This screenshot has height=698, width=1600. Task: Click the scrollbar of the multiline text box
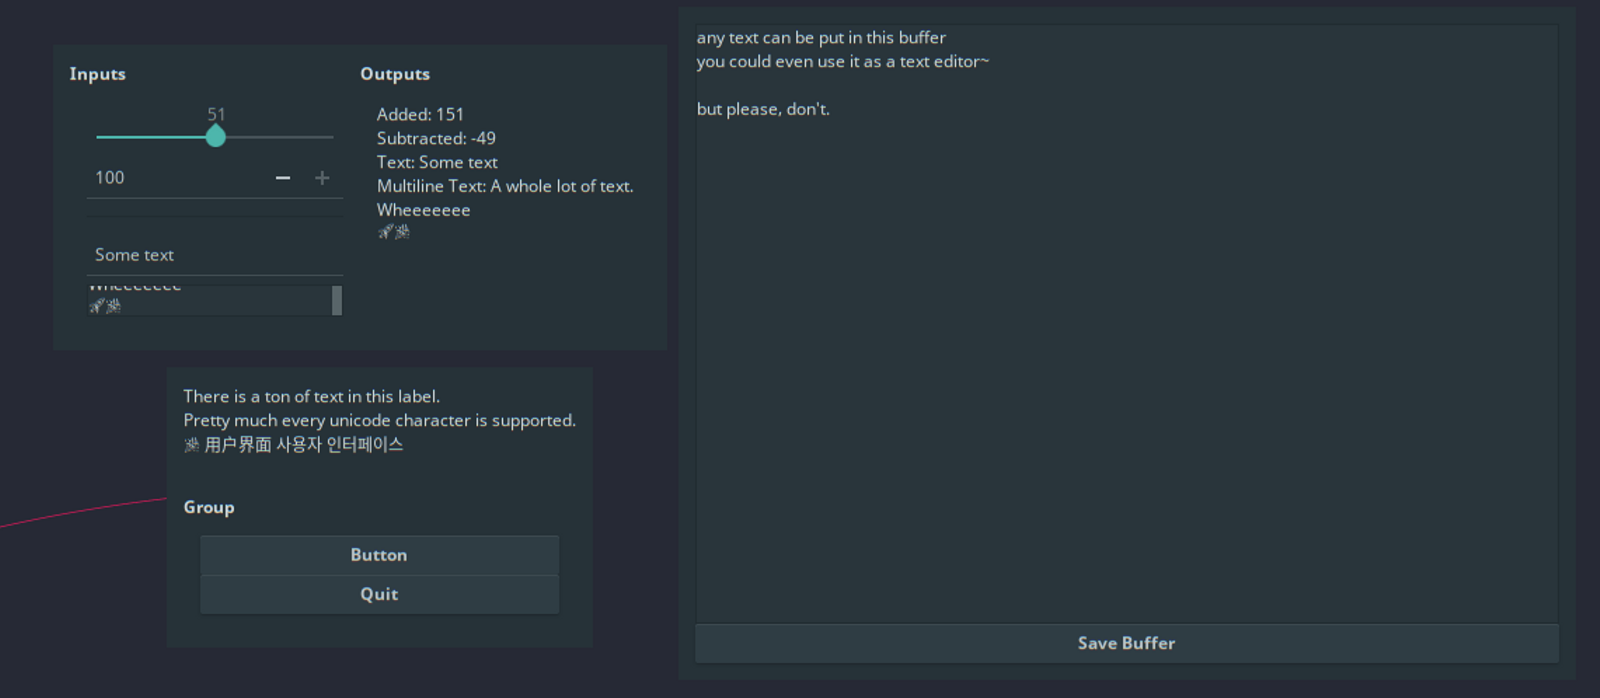337,299
